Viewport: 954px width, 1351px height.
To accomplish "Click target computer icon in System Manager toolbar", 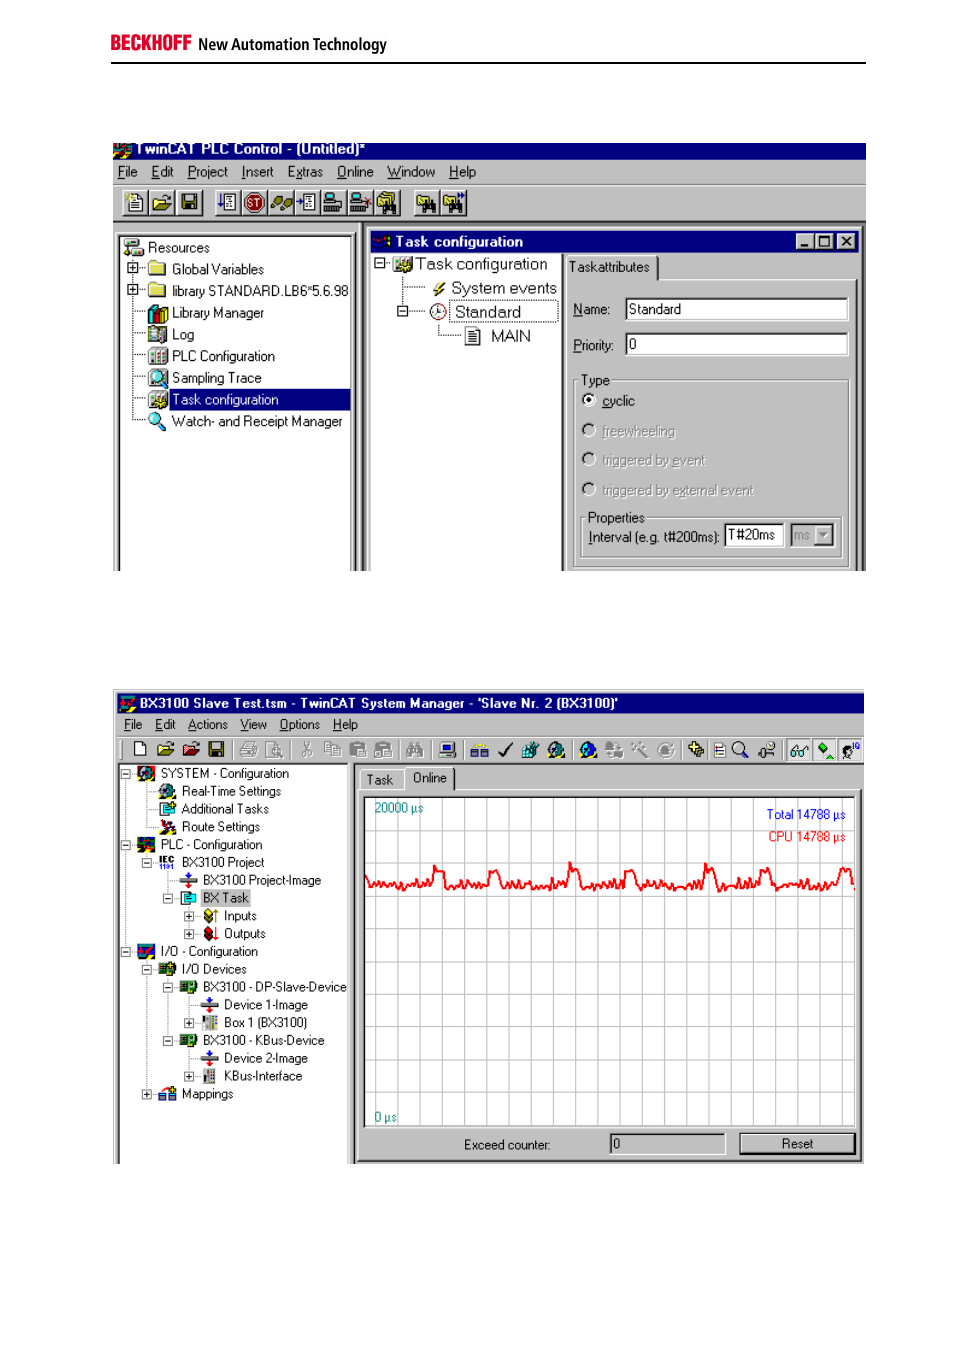I will [x=447, y=749].
